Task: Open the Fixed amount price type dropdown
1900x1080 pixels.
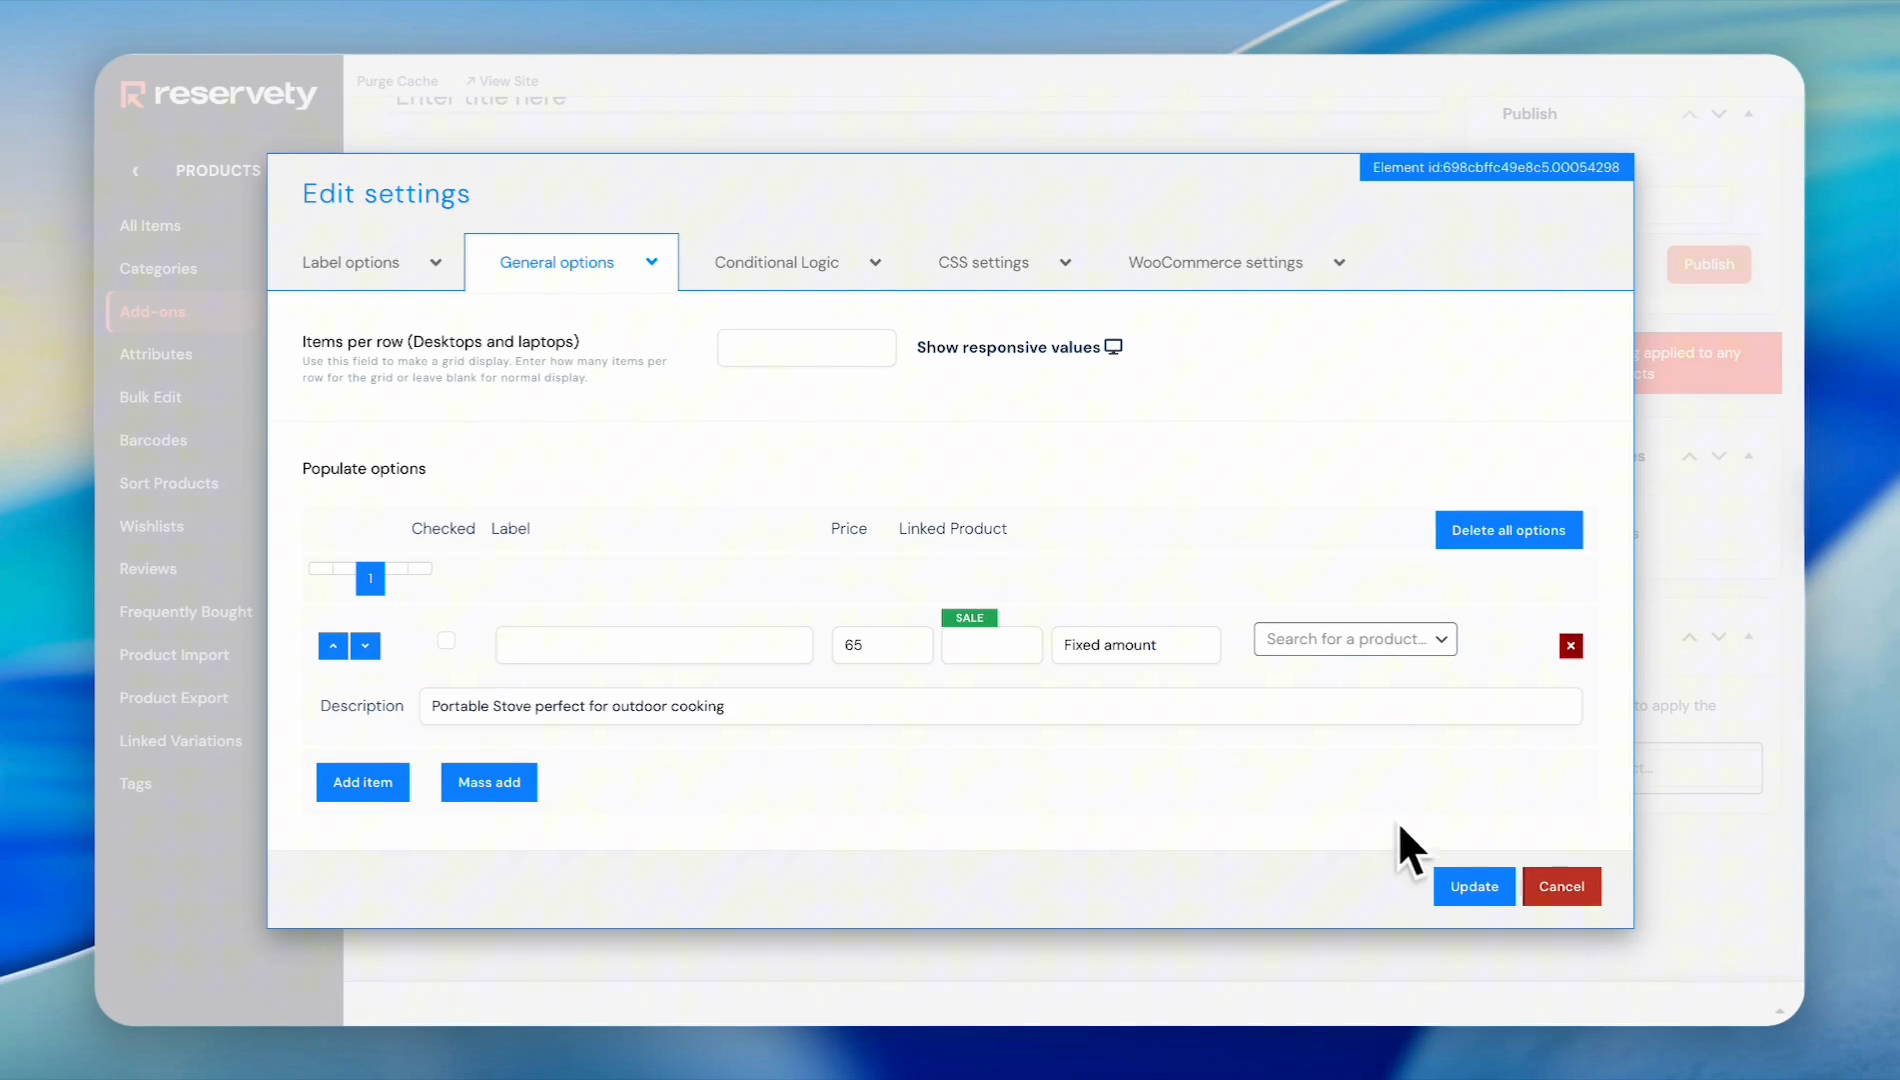Action: pos(1135,645)
